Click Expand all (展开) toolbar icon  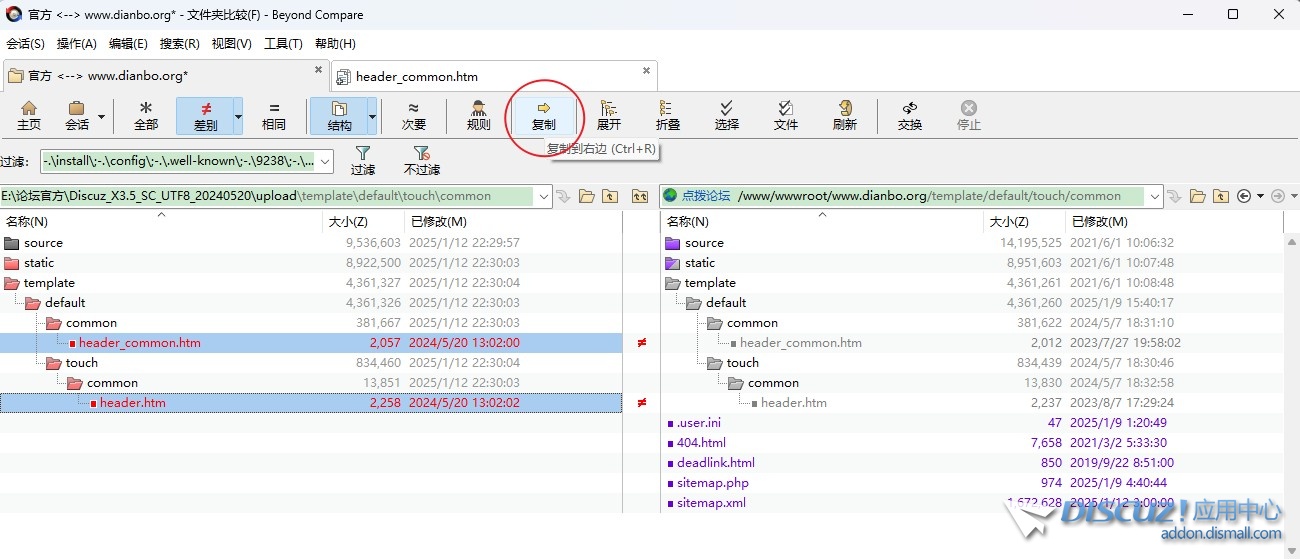click(608, 116)
